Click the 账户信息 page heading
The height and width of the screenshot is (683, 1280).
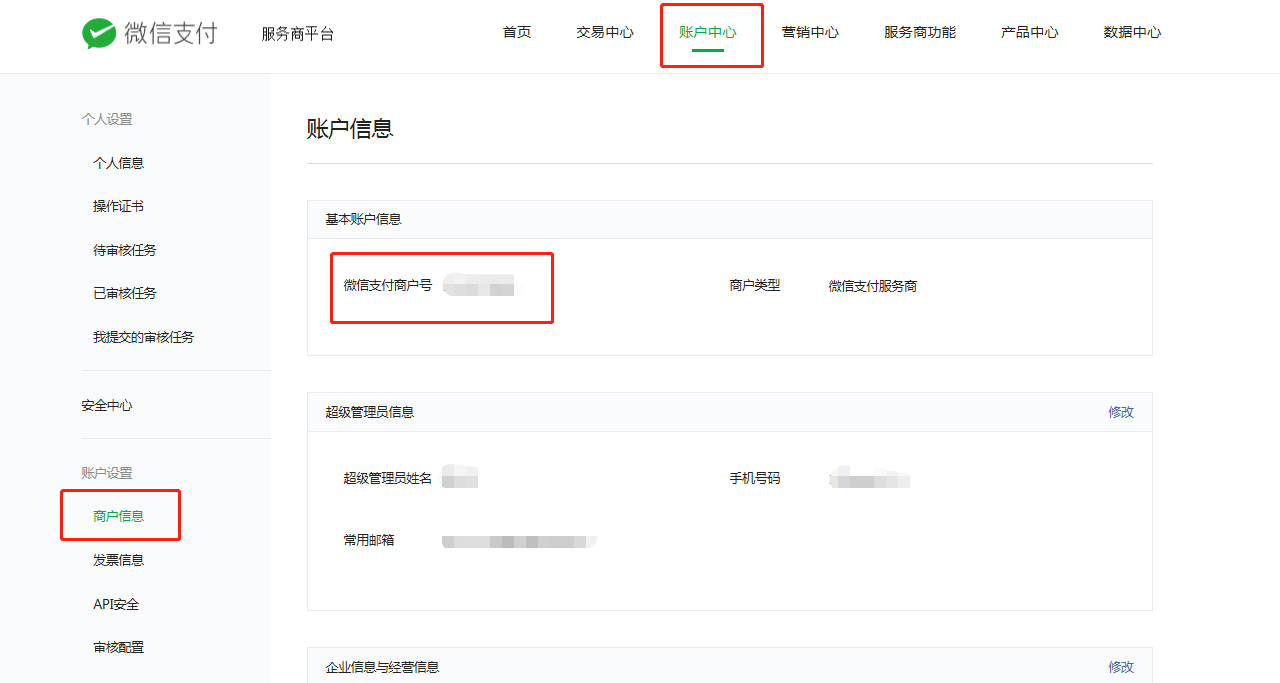350,128
